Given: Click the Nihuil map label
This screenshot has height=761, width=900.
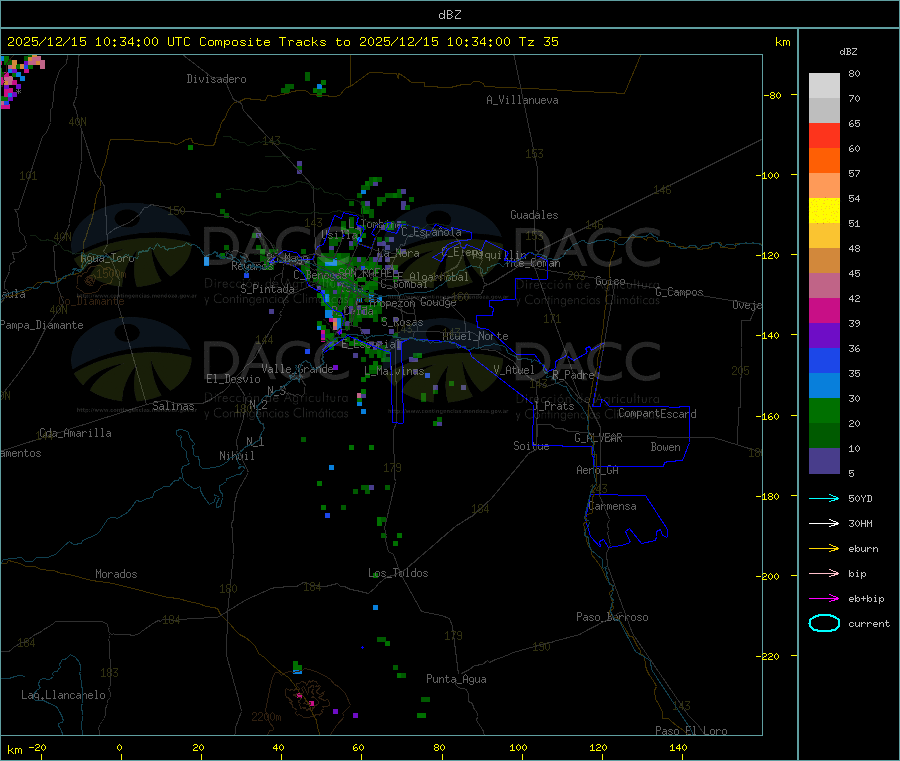Looking at the screenshot, I should [236, 456].
